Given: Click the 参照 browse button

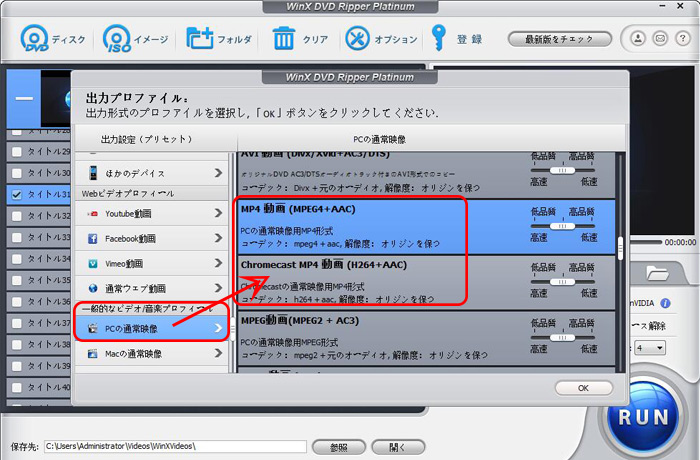Looking at the screenshot, I should pyautogui.click(x=338, y=446).
